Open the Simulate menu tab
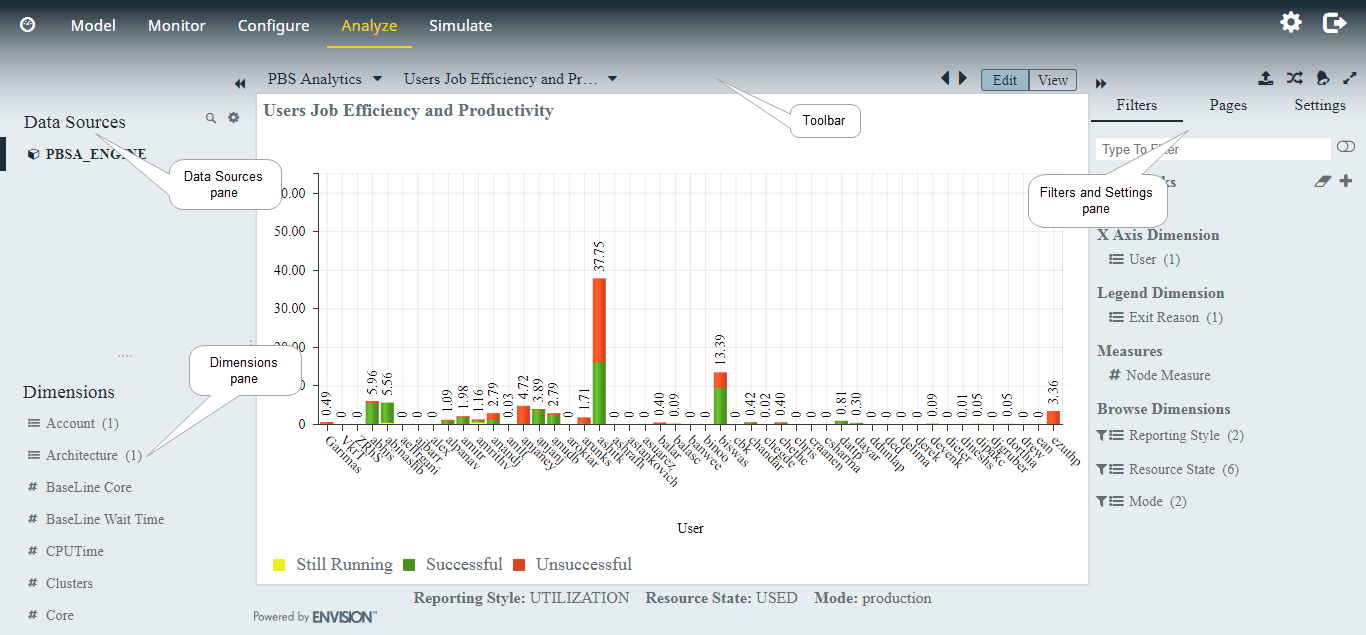Image resolution: width=1366 pixels, height=635 pixels. coord(460,26)
